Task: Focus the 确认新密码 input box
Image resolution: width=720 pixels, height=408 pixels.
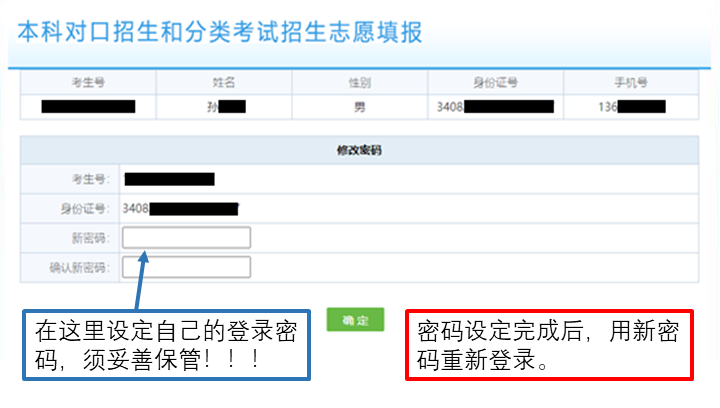Action: click(186, 267)
